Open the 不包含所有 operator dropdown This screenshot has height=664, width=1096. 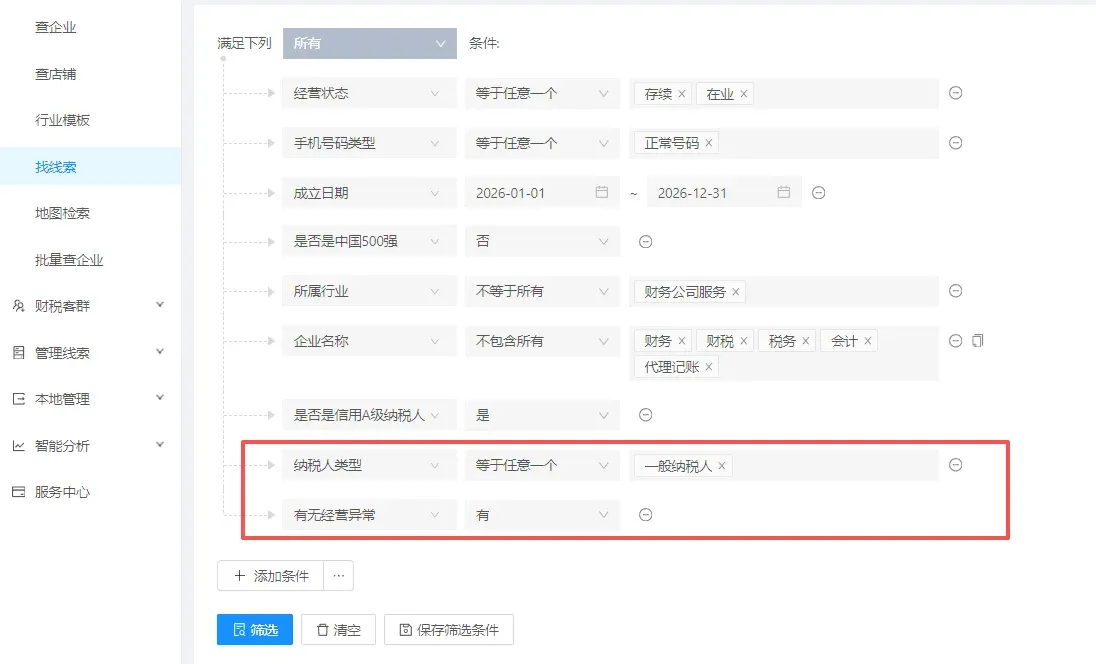pyautogui.click(x=542, y=341)
